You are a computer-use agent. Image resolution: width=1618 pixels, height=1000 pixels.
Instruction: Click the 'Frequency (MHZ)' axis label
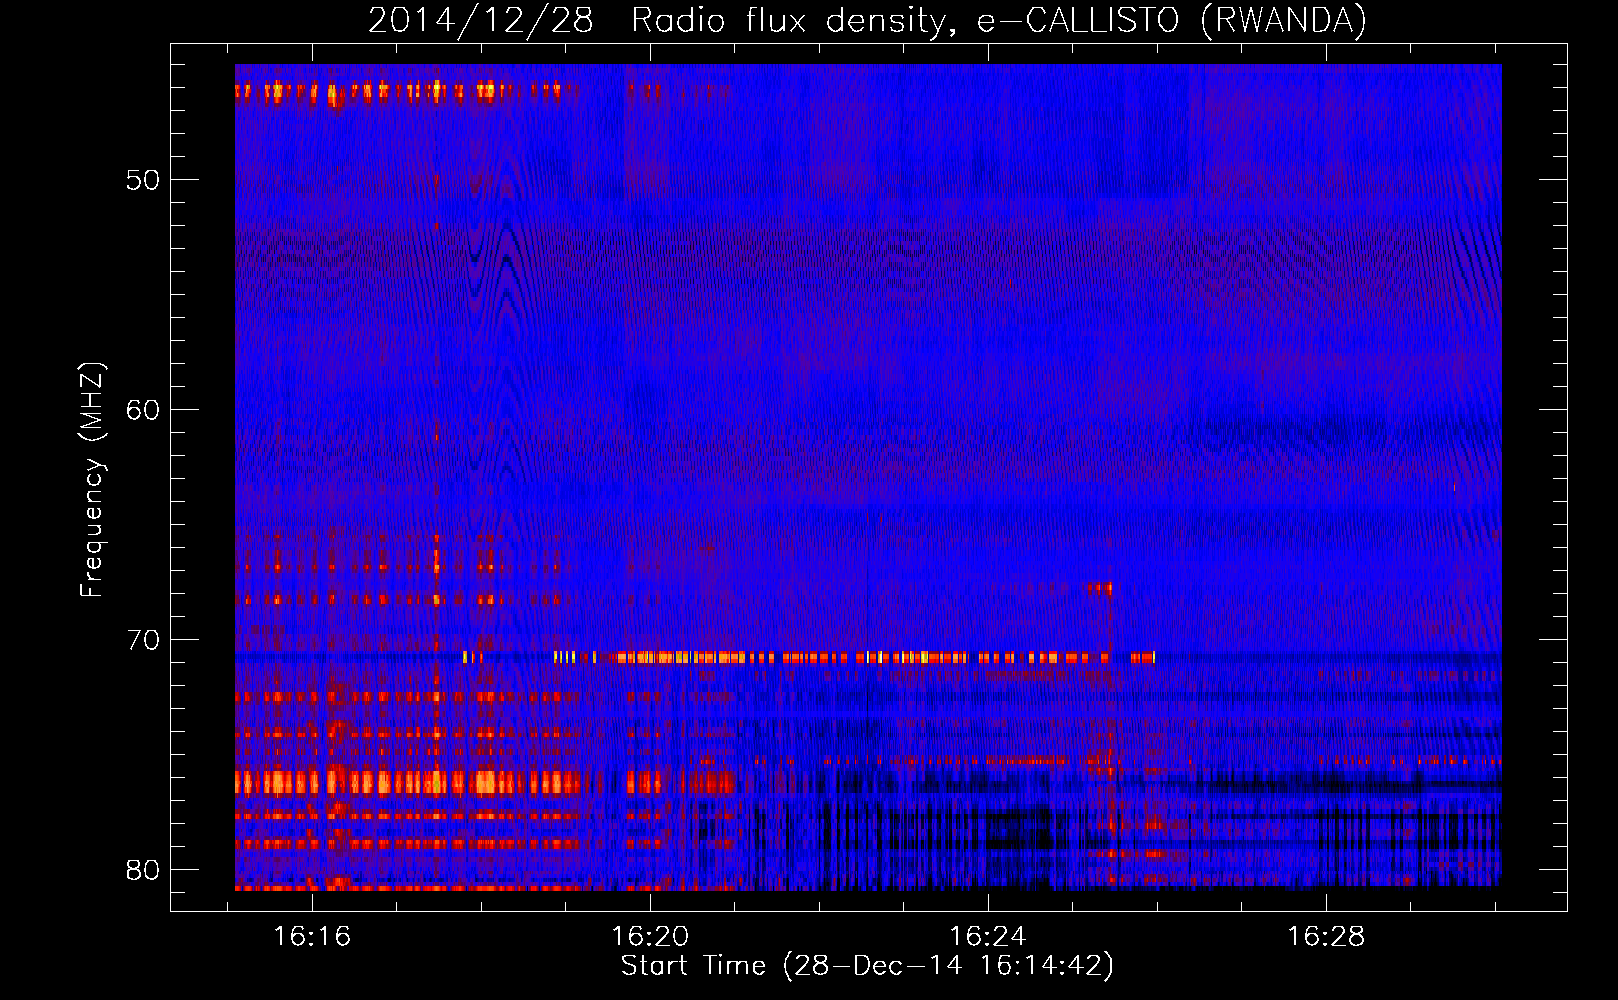92,480
